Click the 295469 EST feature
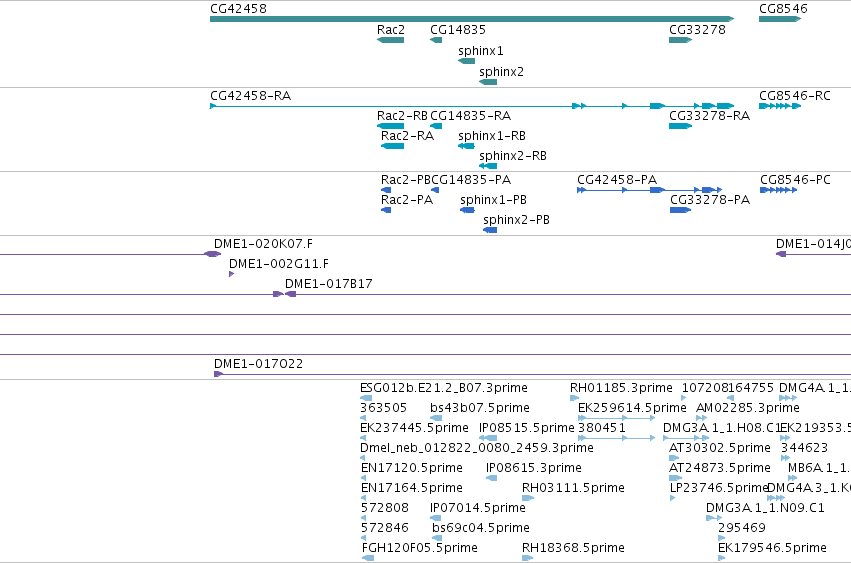 point(721,539)
